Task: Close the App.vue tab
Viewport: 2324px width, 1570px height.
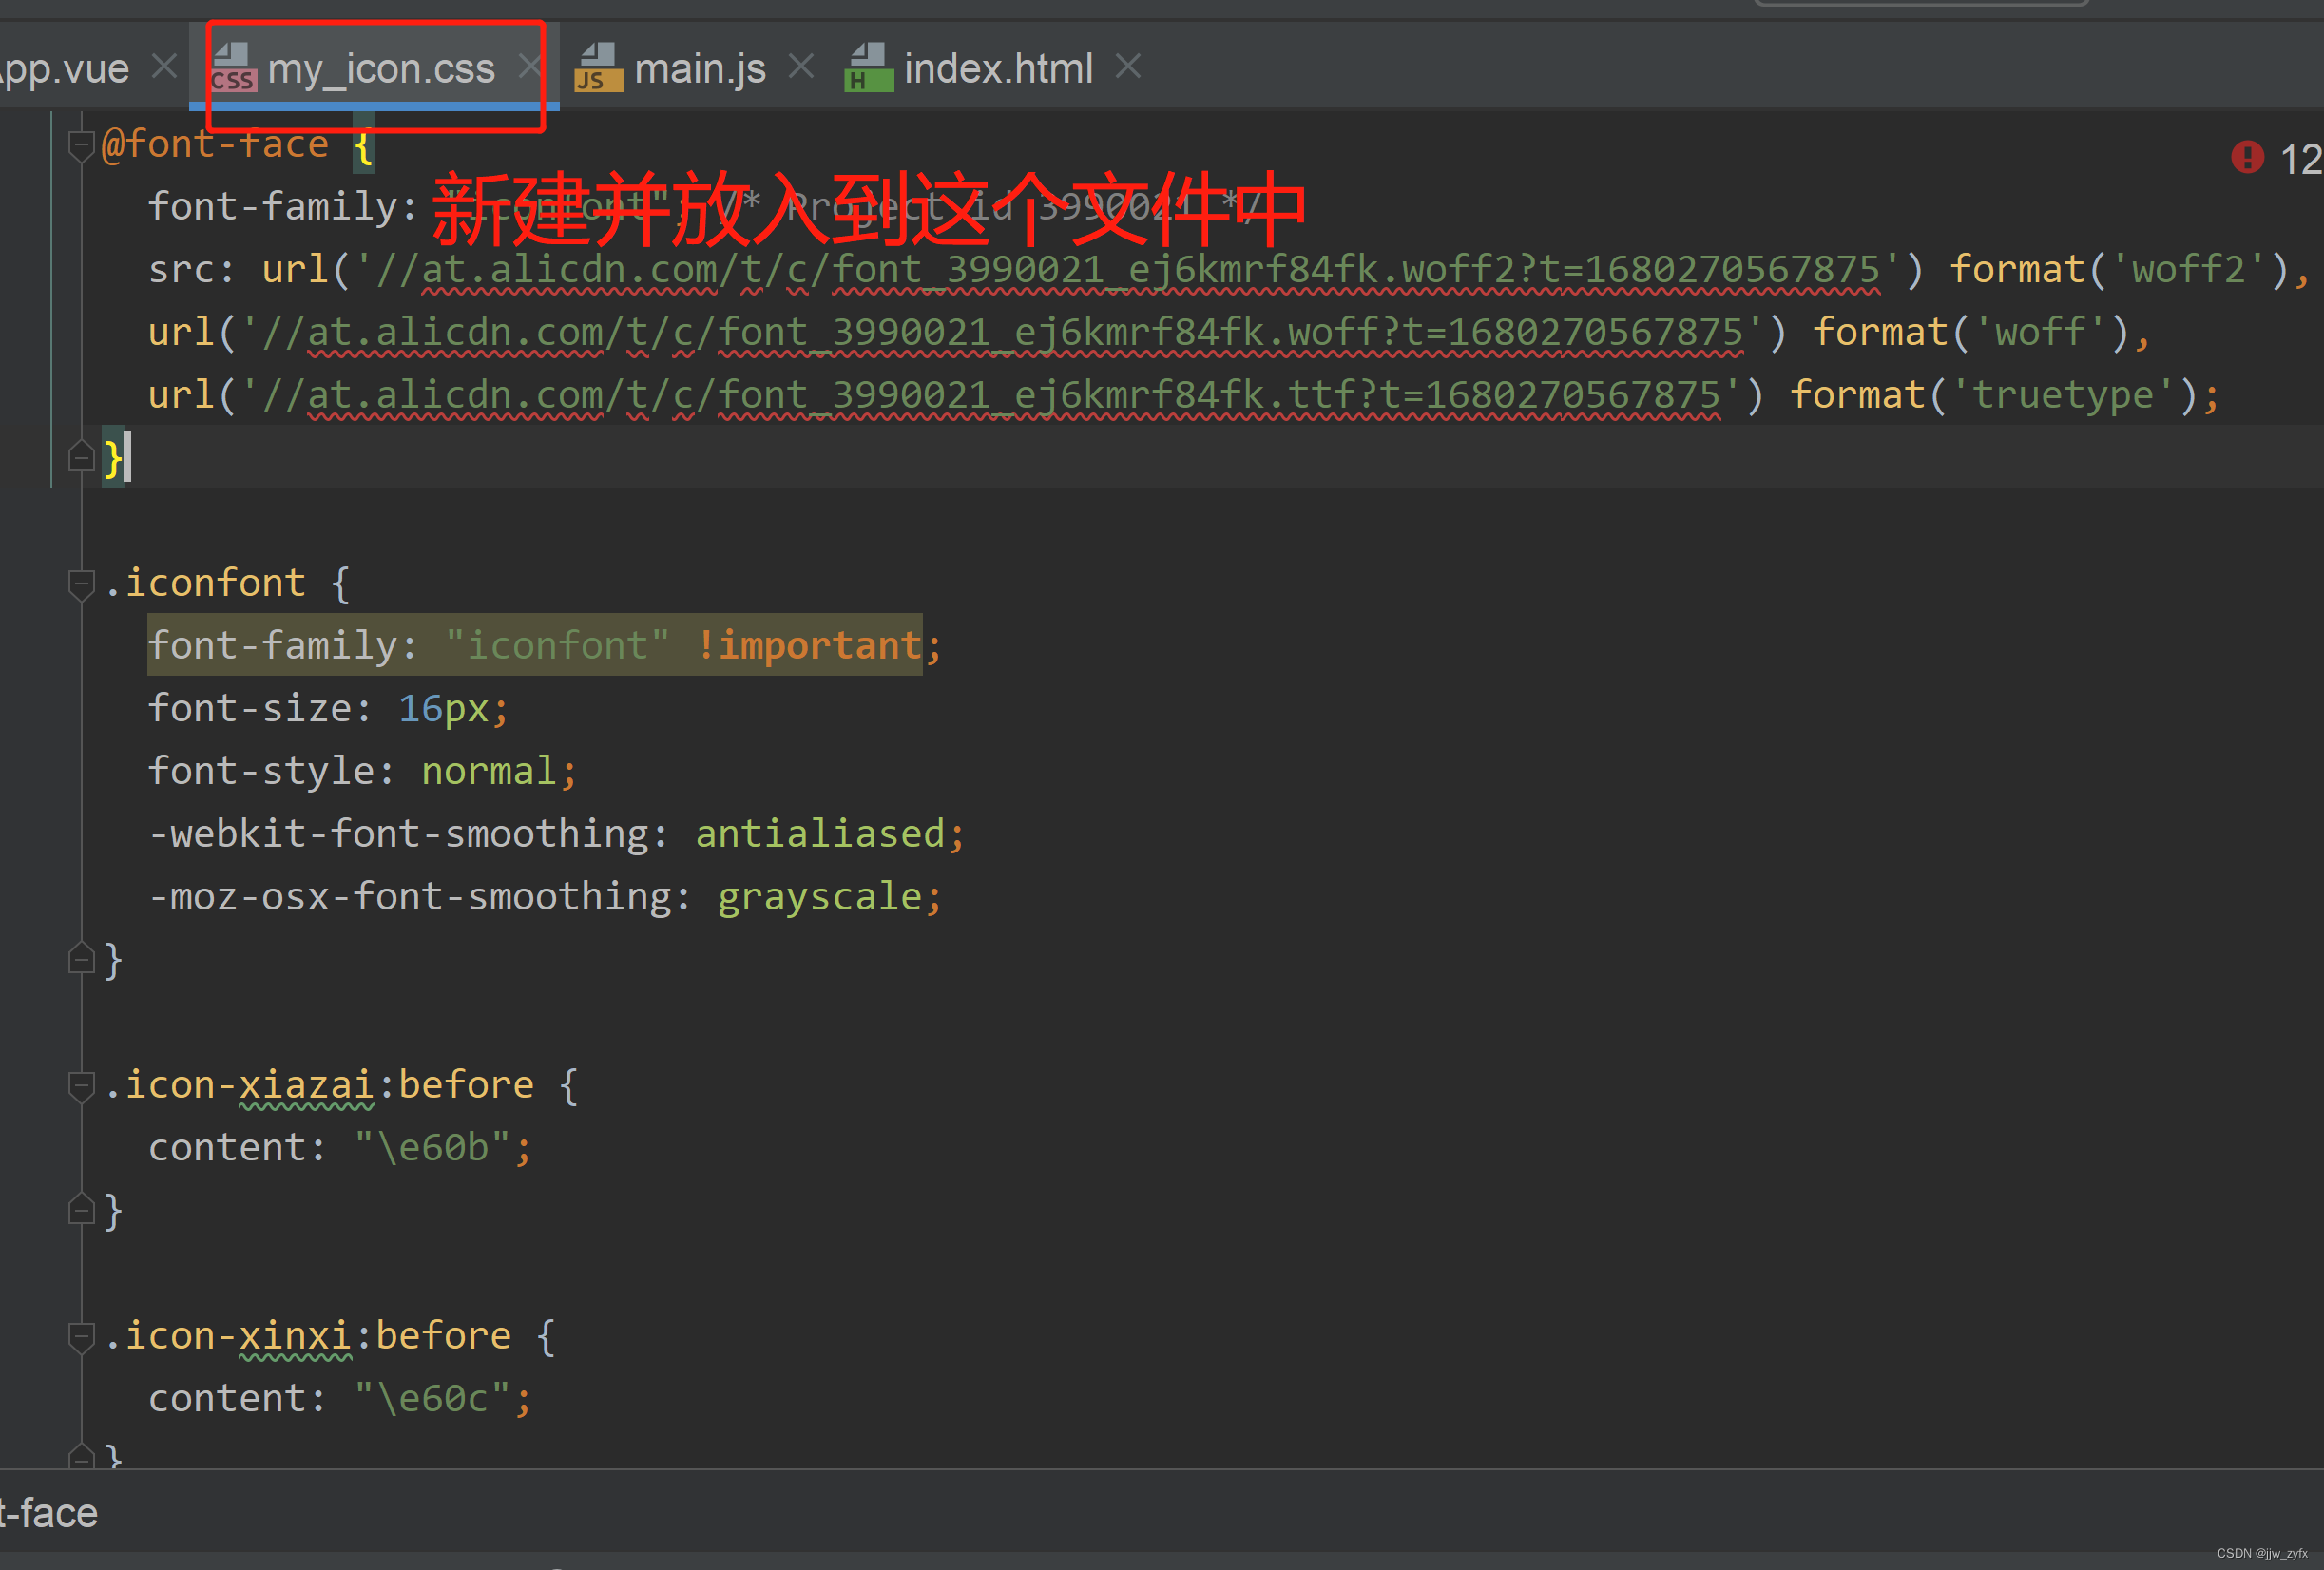Action: tap(164, 67)
